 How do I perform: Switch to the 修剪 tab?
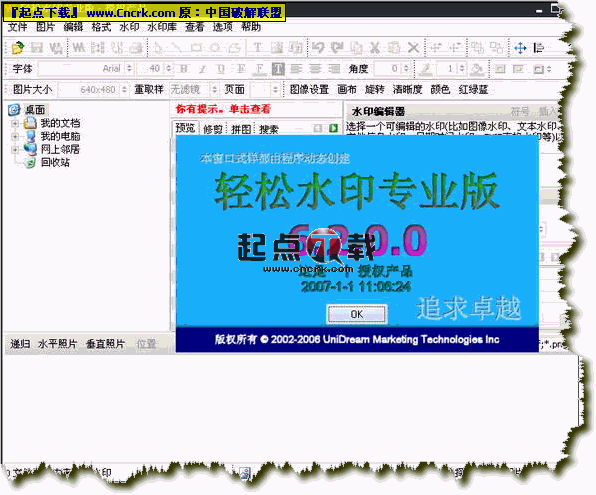click(212, 129)
